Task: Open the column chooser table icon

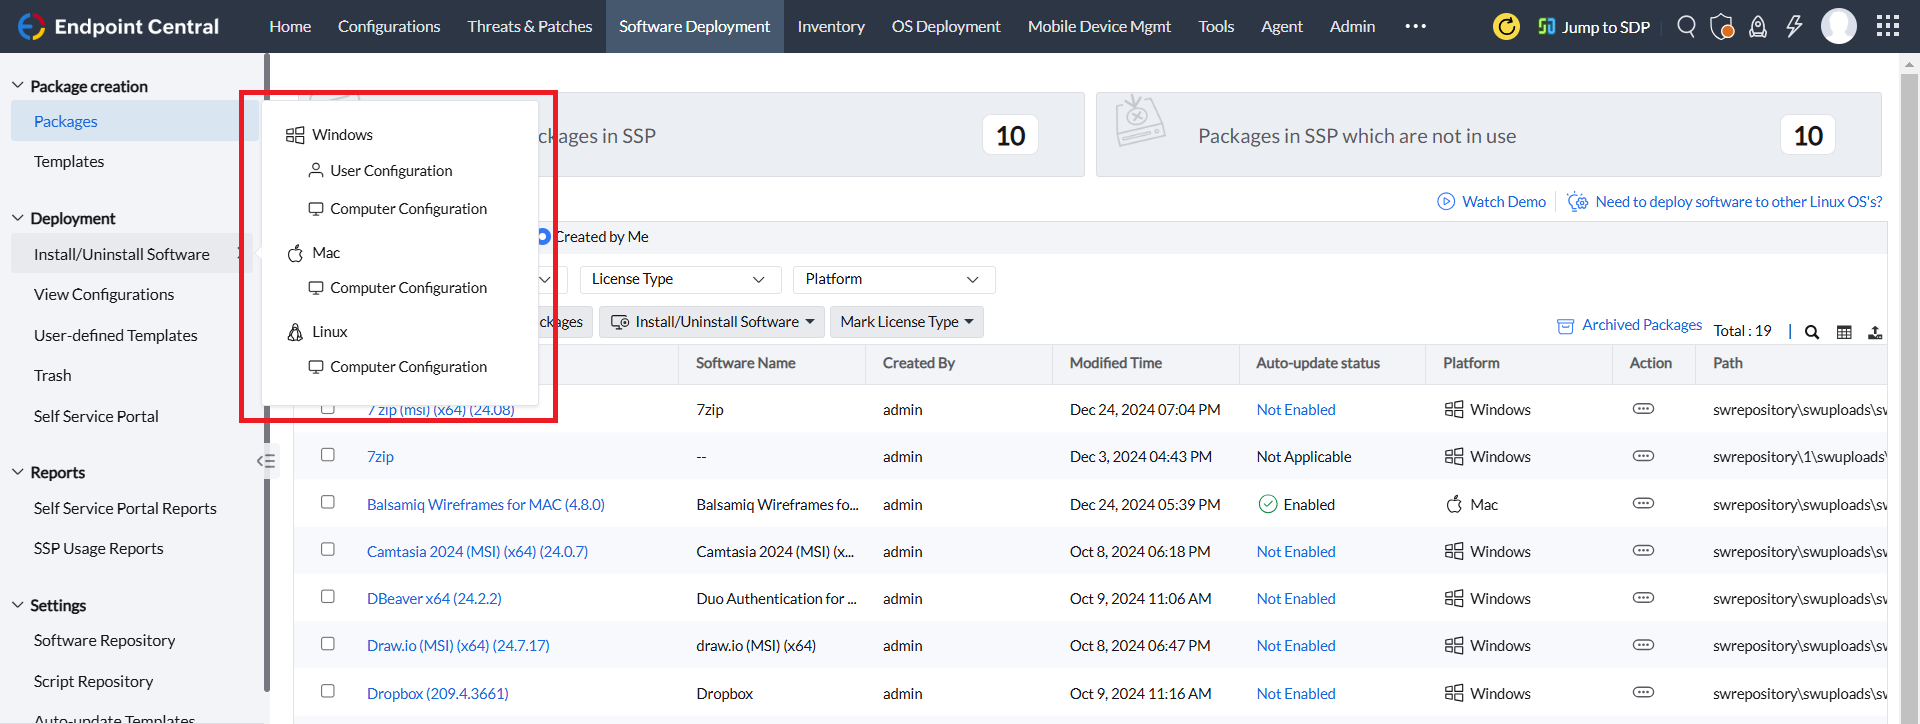Action: pyautogui.click(x=1844, y=332)
